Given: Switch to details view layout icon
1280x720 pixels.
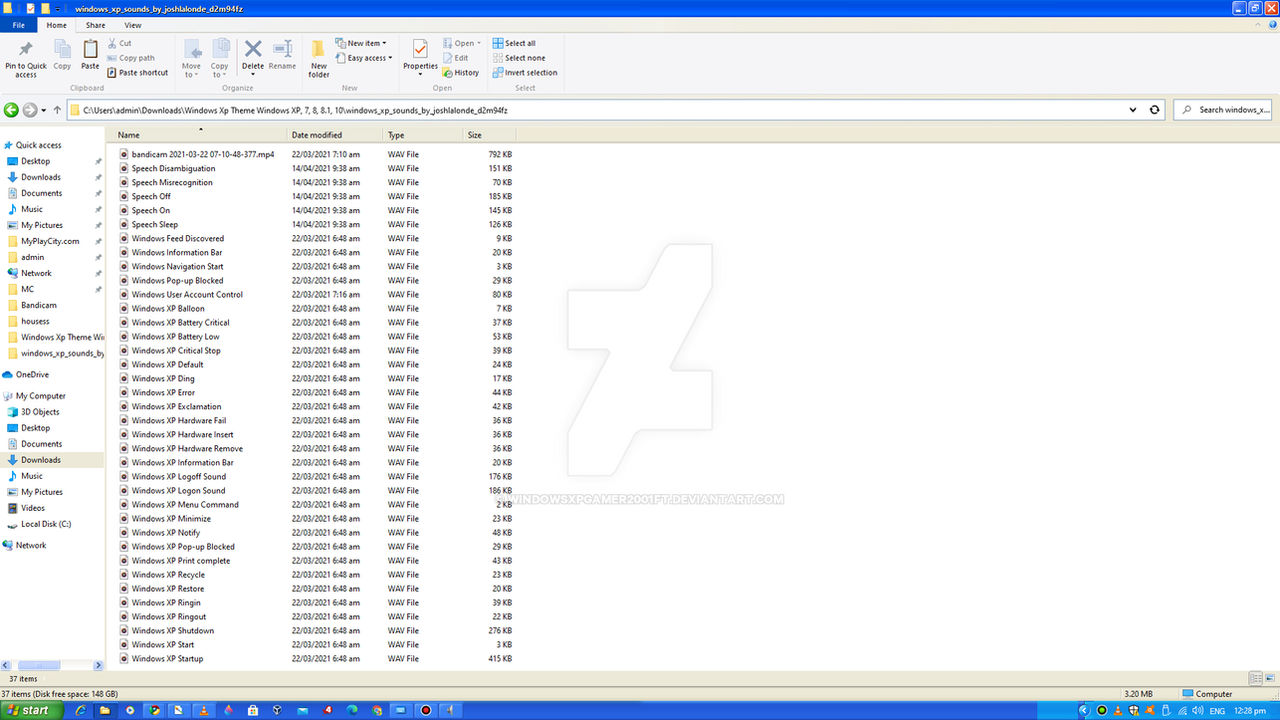Looking at the screenshot, I should [x=1256, y=679].
